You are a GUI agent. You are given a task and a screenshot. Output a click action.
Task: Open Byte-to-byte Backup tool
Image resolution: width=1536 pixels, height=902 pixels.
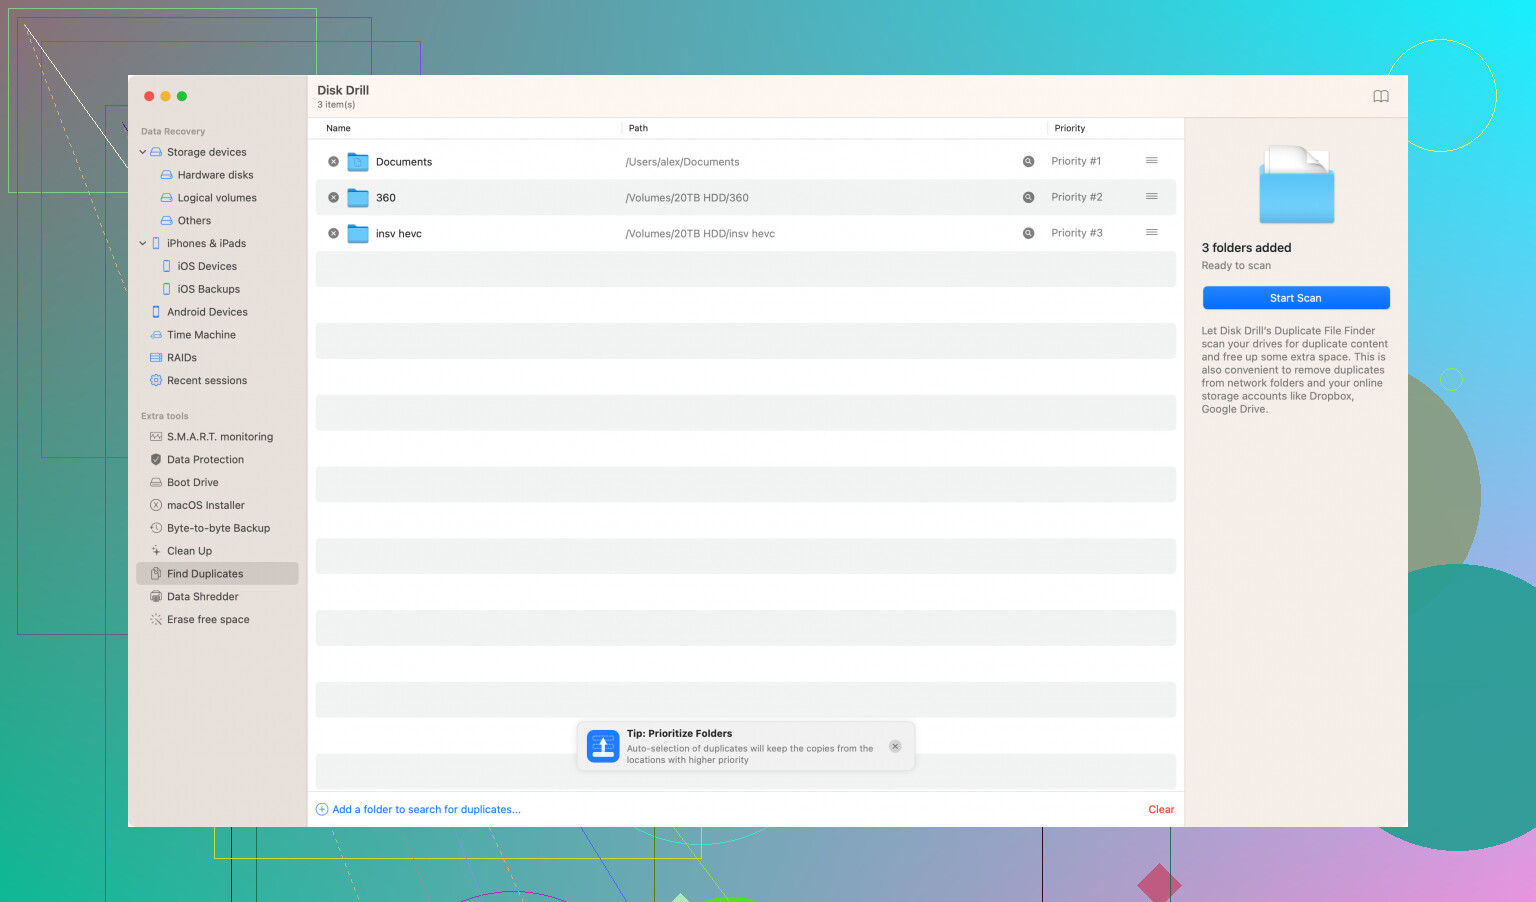(x=218, y=528)
